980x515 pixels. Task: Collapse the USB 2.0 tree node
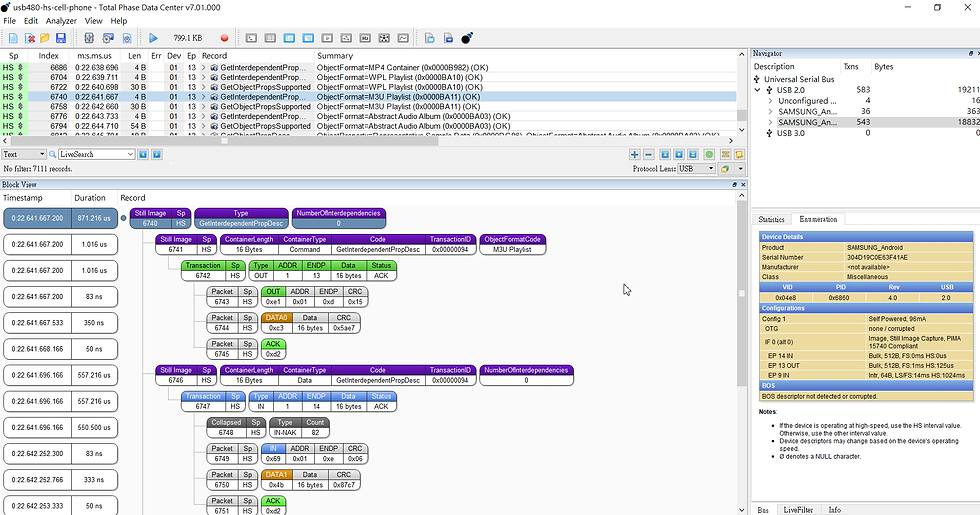pos(758,90)
